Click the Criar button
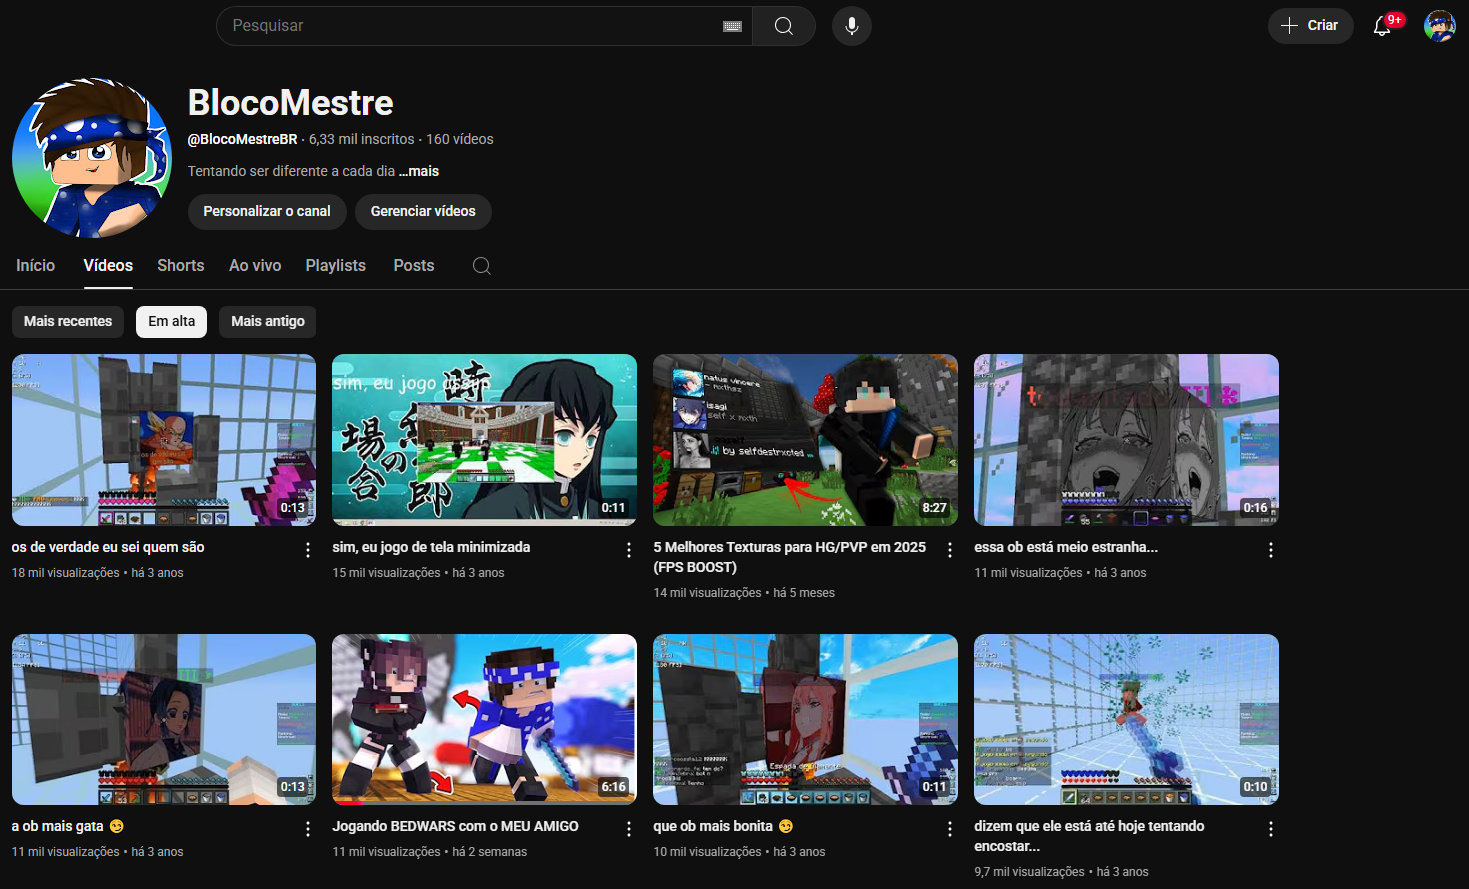The height and width of the screenshot is (889, 1469). 1311,26
